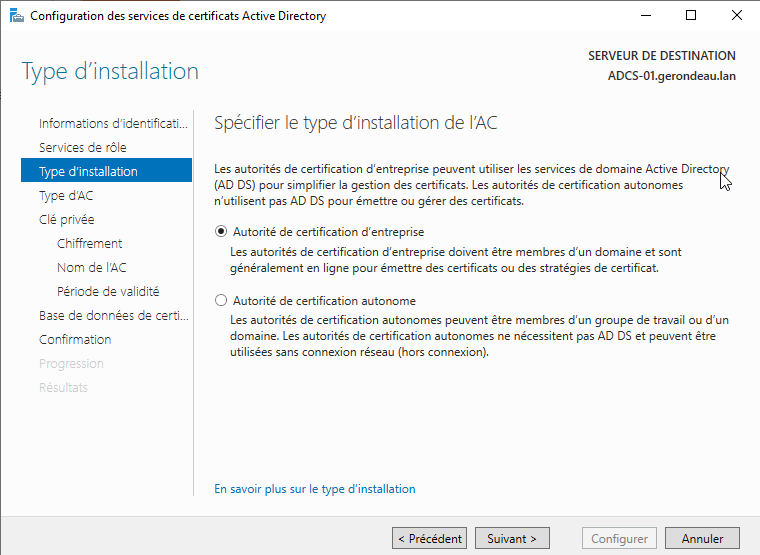Screen dimensions: 760x555
Task: Go to Période de validité sub-step
Action: pyautogui.click(x=108, y=292)
